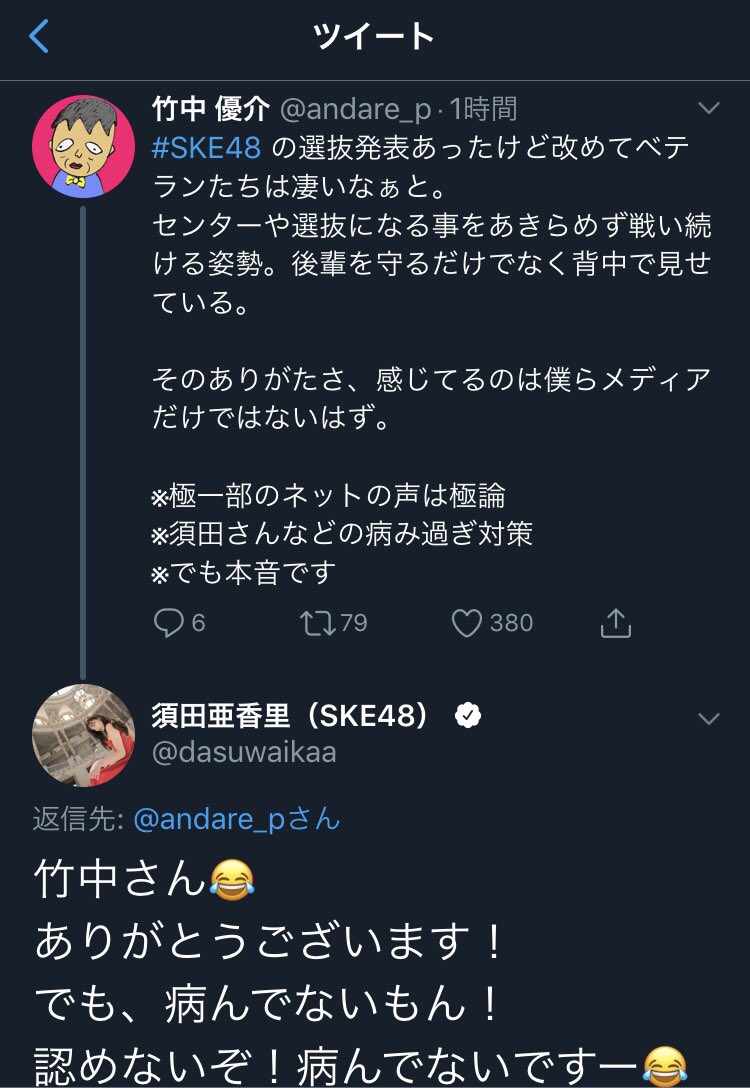This screenshot has height=1088, width=750.
Task: Tap the 380 like count
Action: click(x=511, y=623)
